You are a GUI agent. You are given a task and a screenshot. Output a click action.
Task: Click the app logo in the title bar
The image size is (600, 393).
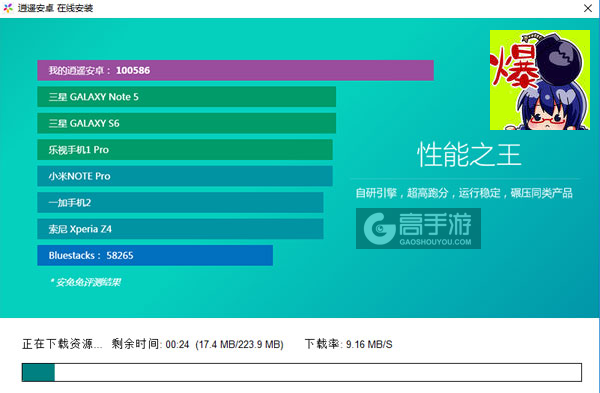pyautogui.click(x=8, y=8)
